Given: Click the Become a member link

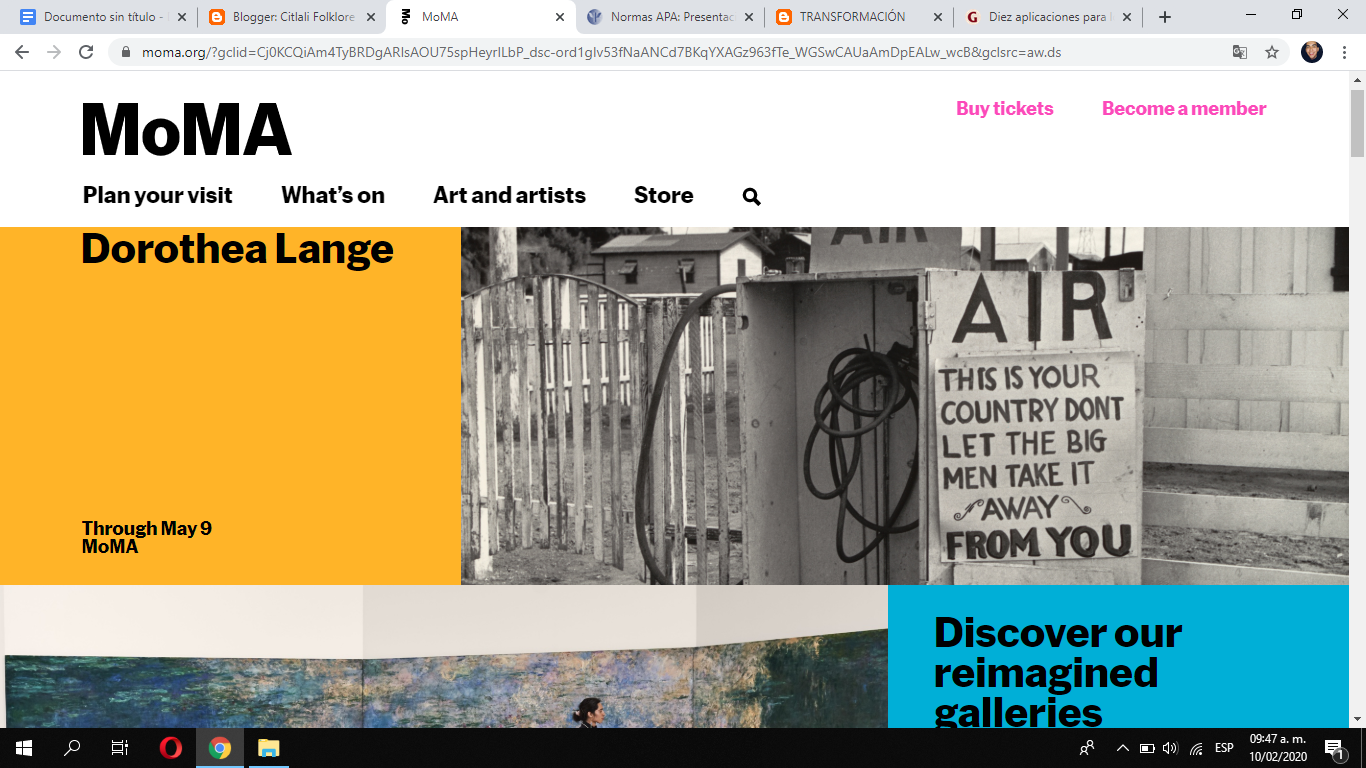Looking at the screenshot, I should click(1184, 109).
